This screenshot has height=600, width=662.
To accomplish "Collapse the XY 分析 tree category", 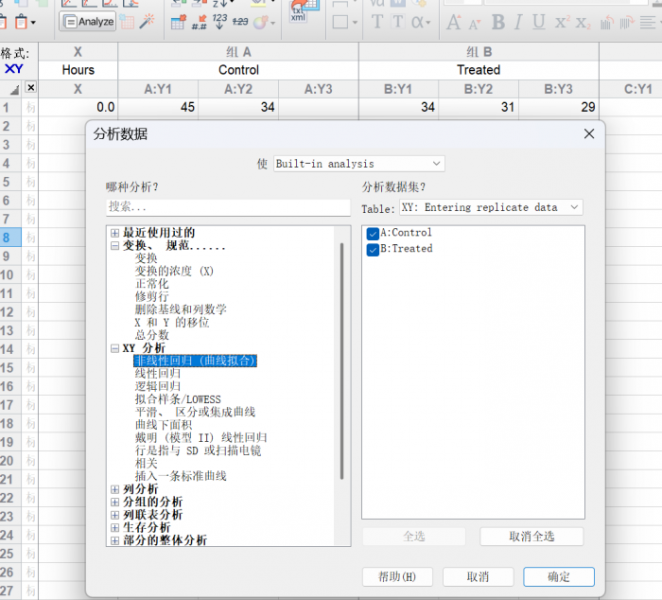I will coord(115,348).
